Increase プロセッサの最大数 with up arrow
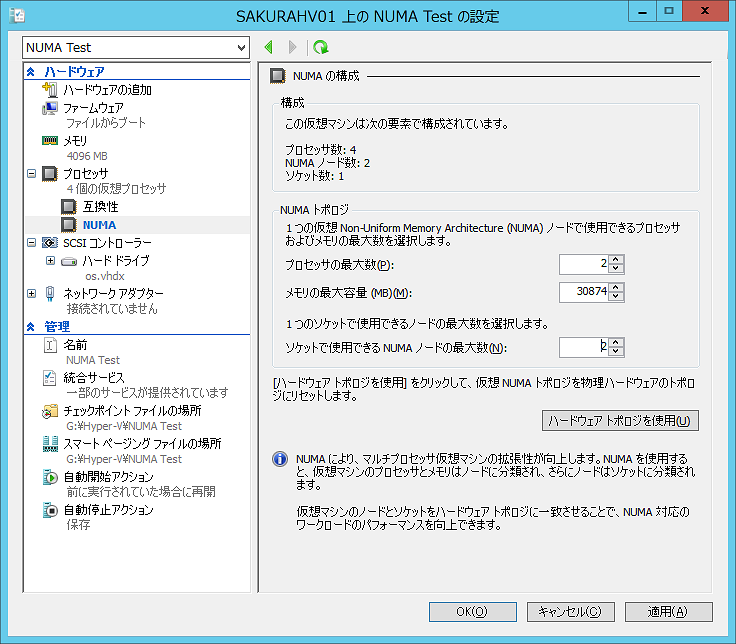 pos(616,260)
